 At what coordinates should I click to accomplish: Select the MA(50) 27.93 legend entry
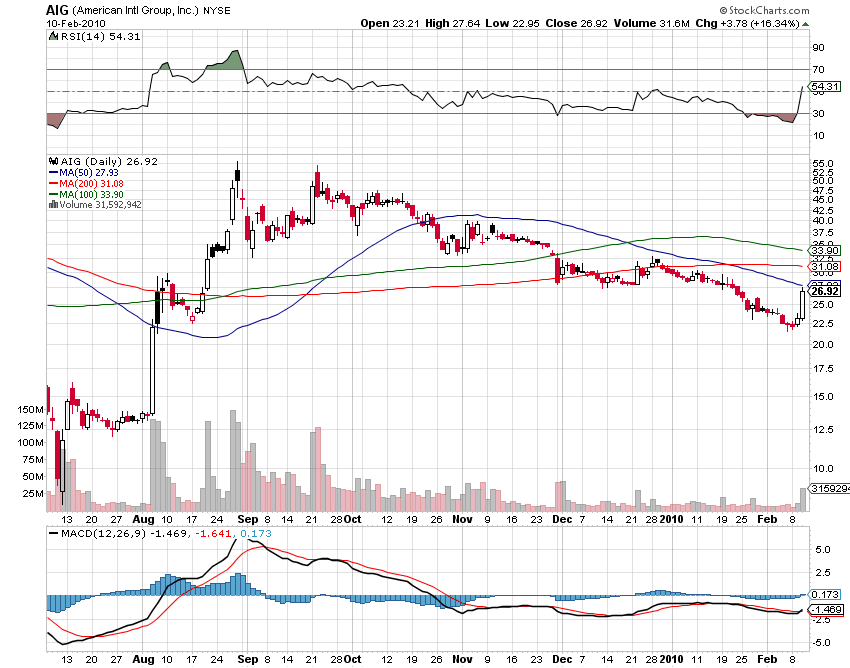(83, 172)
